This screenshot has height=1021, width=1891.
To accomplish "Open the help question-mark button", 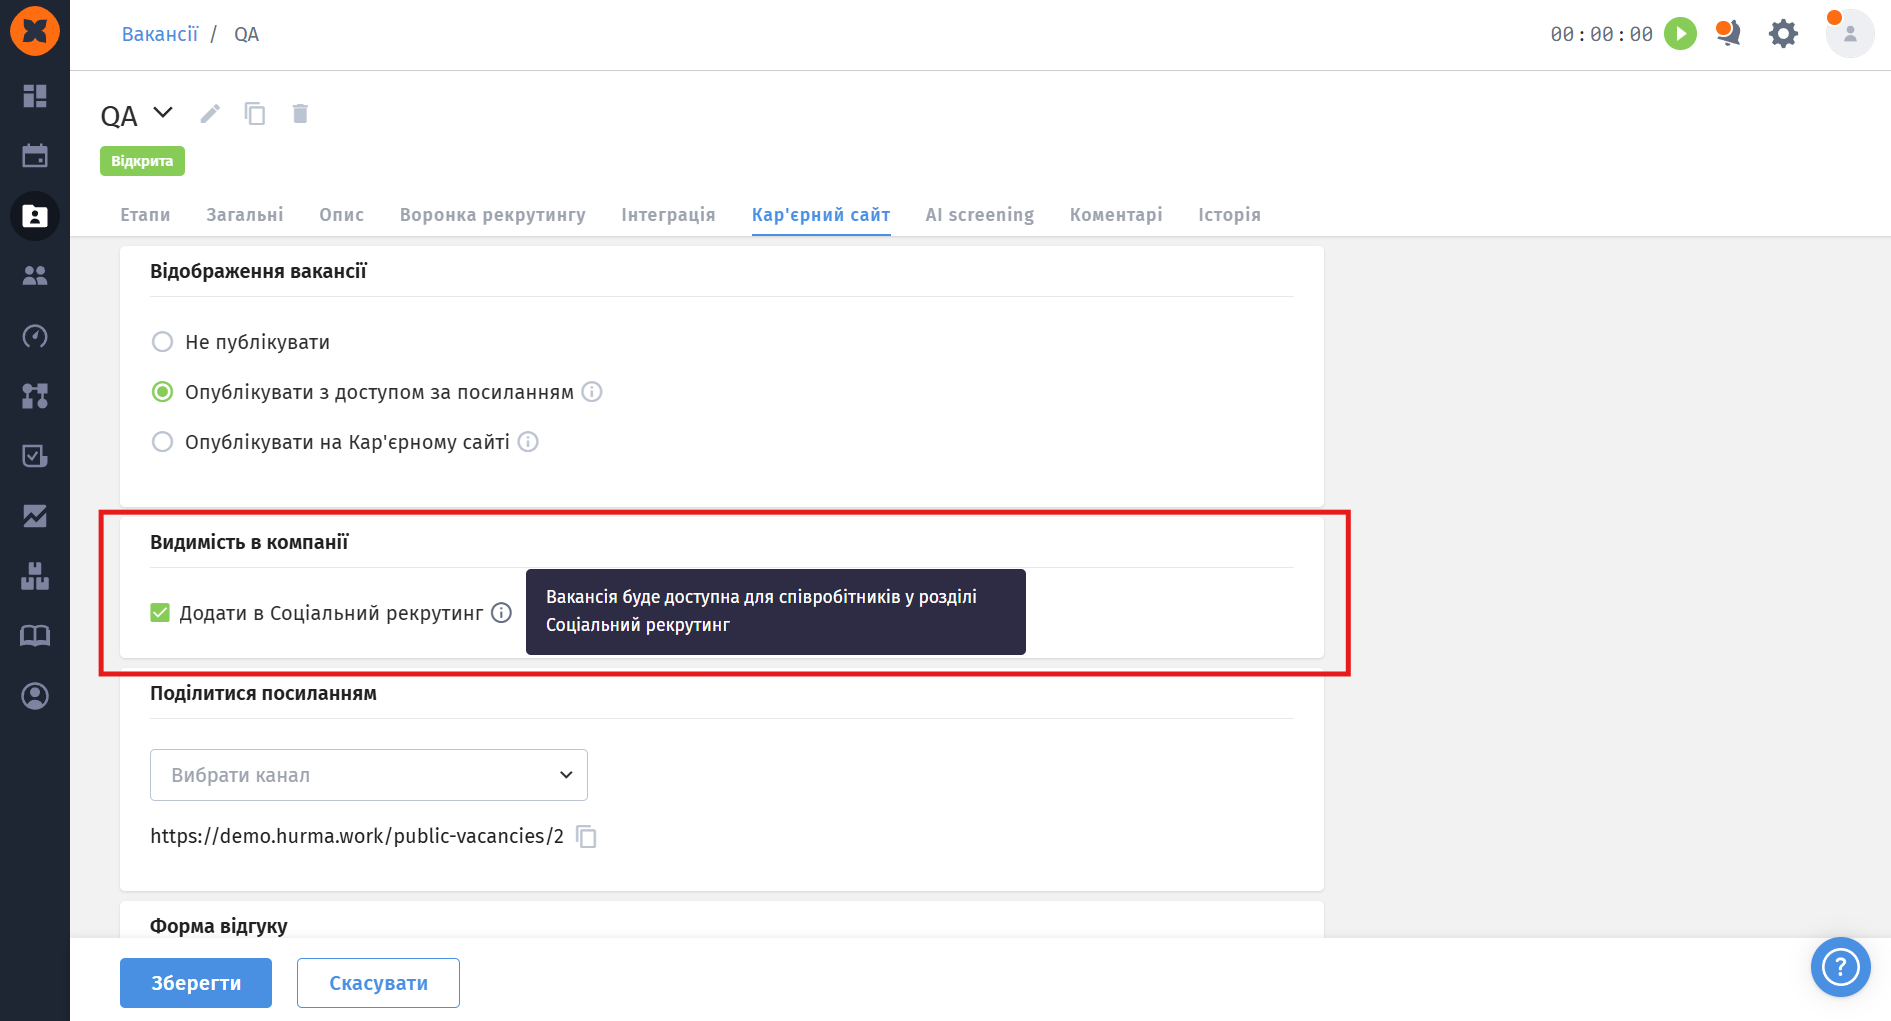I will point(1841,967).
